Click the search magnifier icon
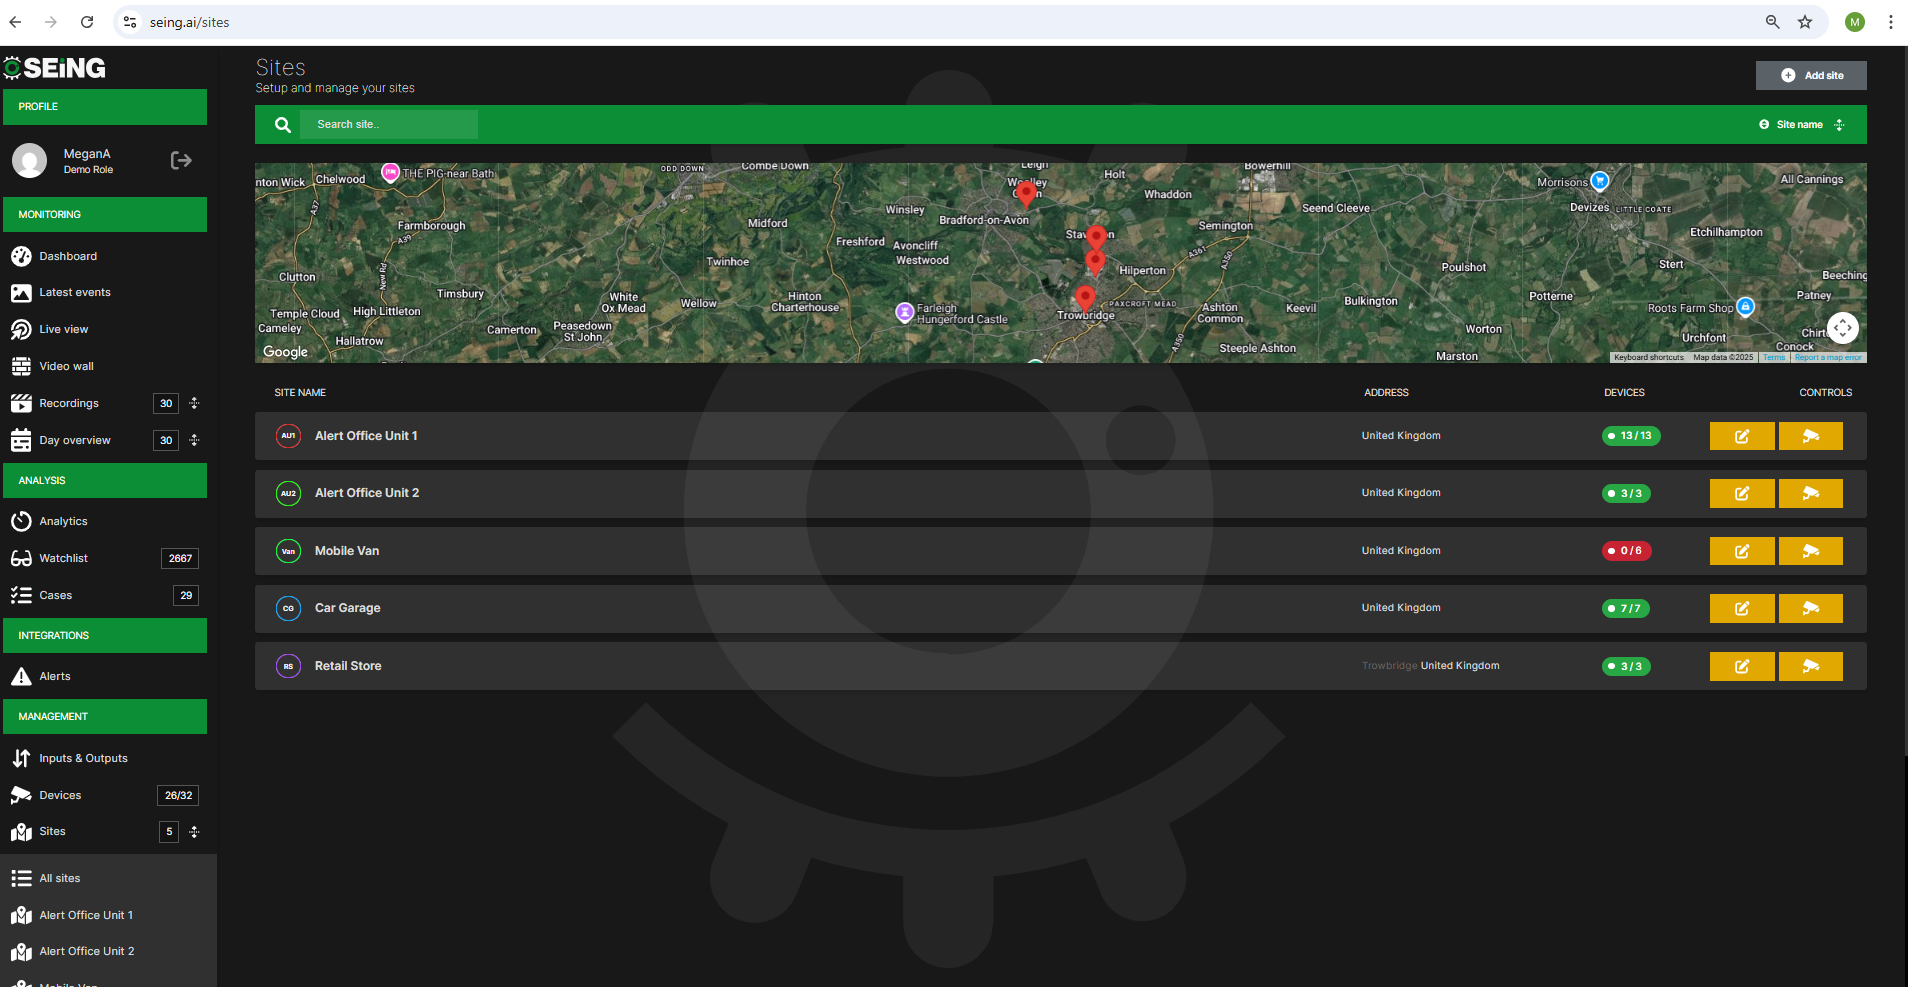The image size is (1908, 987). tap(283, 124)
